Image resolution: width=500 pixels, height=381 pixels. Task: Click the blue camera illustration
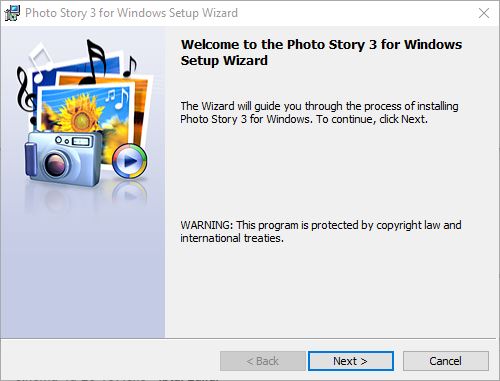click(63, 159)
